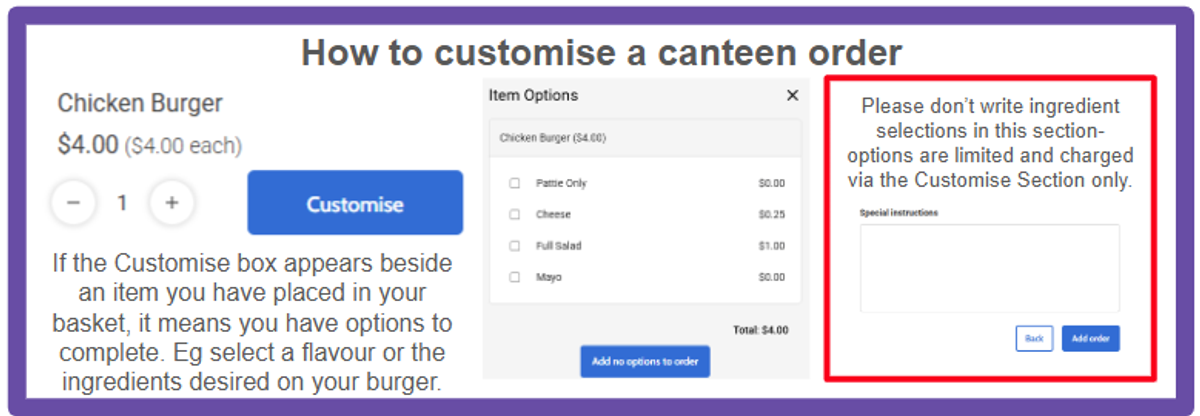
Task: Click the Chicken Burger item title
Action: (x=140, y=103)
